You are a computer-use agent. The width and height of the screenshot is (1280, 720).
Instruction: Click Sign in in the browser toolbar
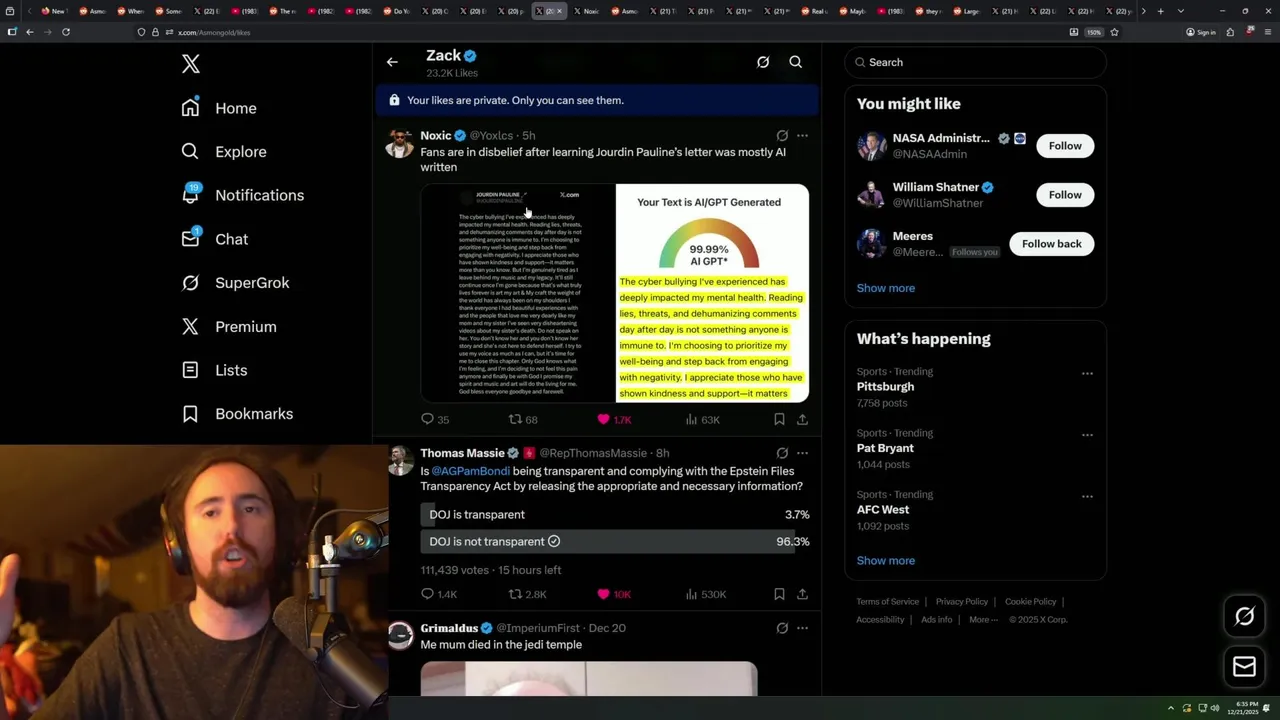[1201, 32]
